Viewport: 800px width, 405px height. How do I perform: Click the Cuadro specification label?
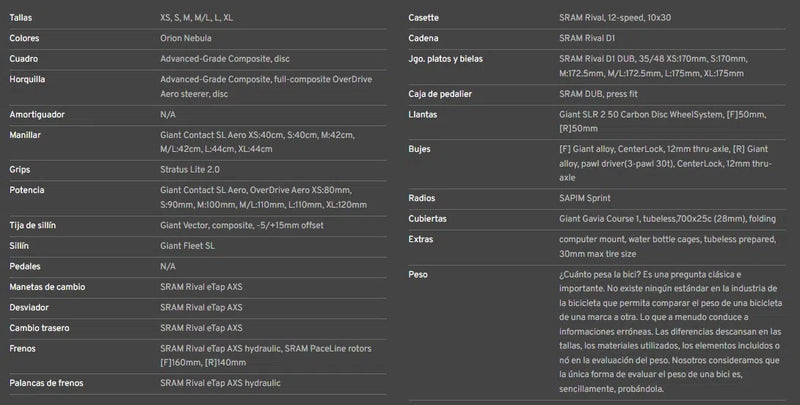pyautogui.click(x=23, y=59)
